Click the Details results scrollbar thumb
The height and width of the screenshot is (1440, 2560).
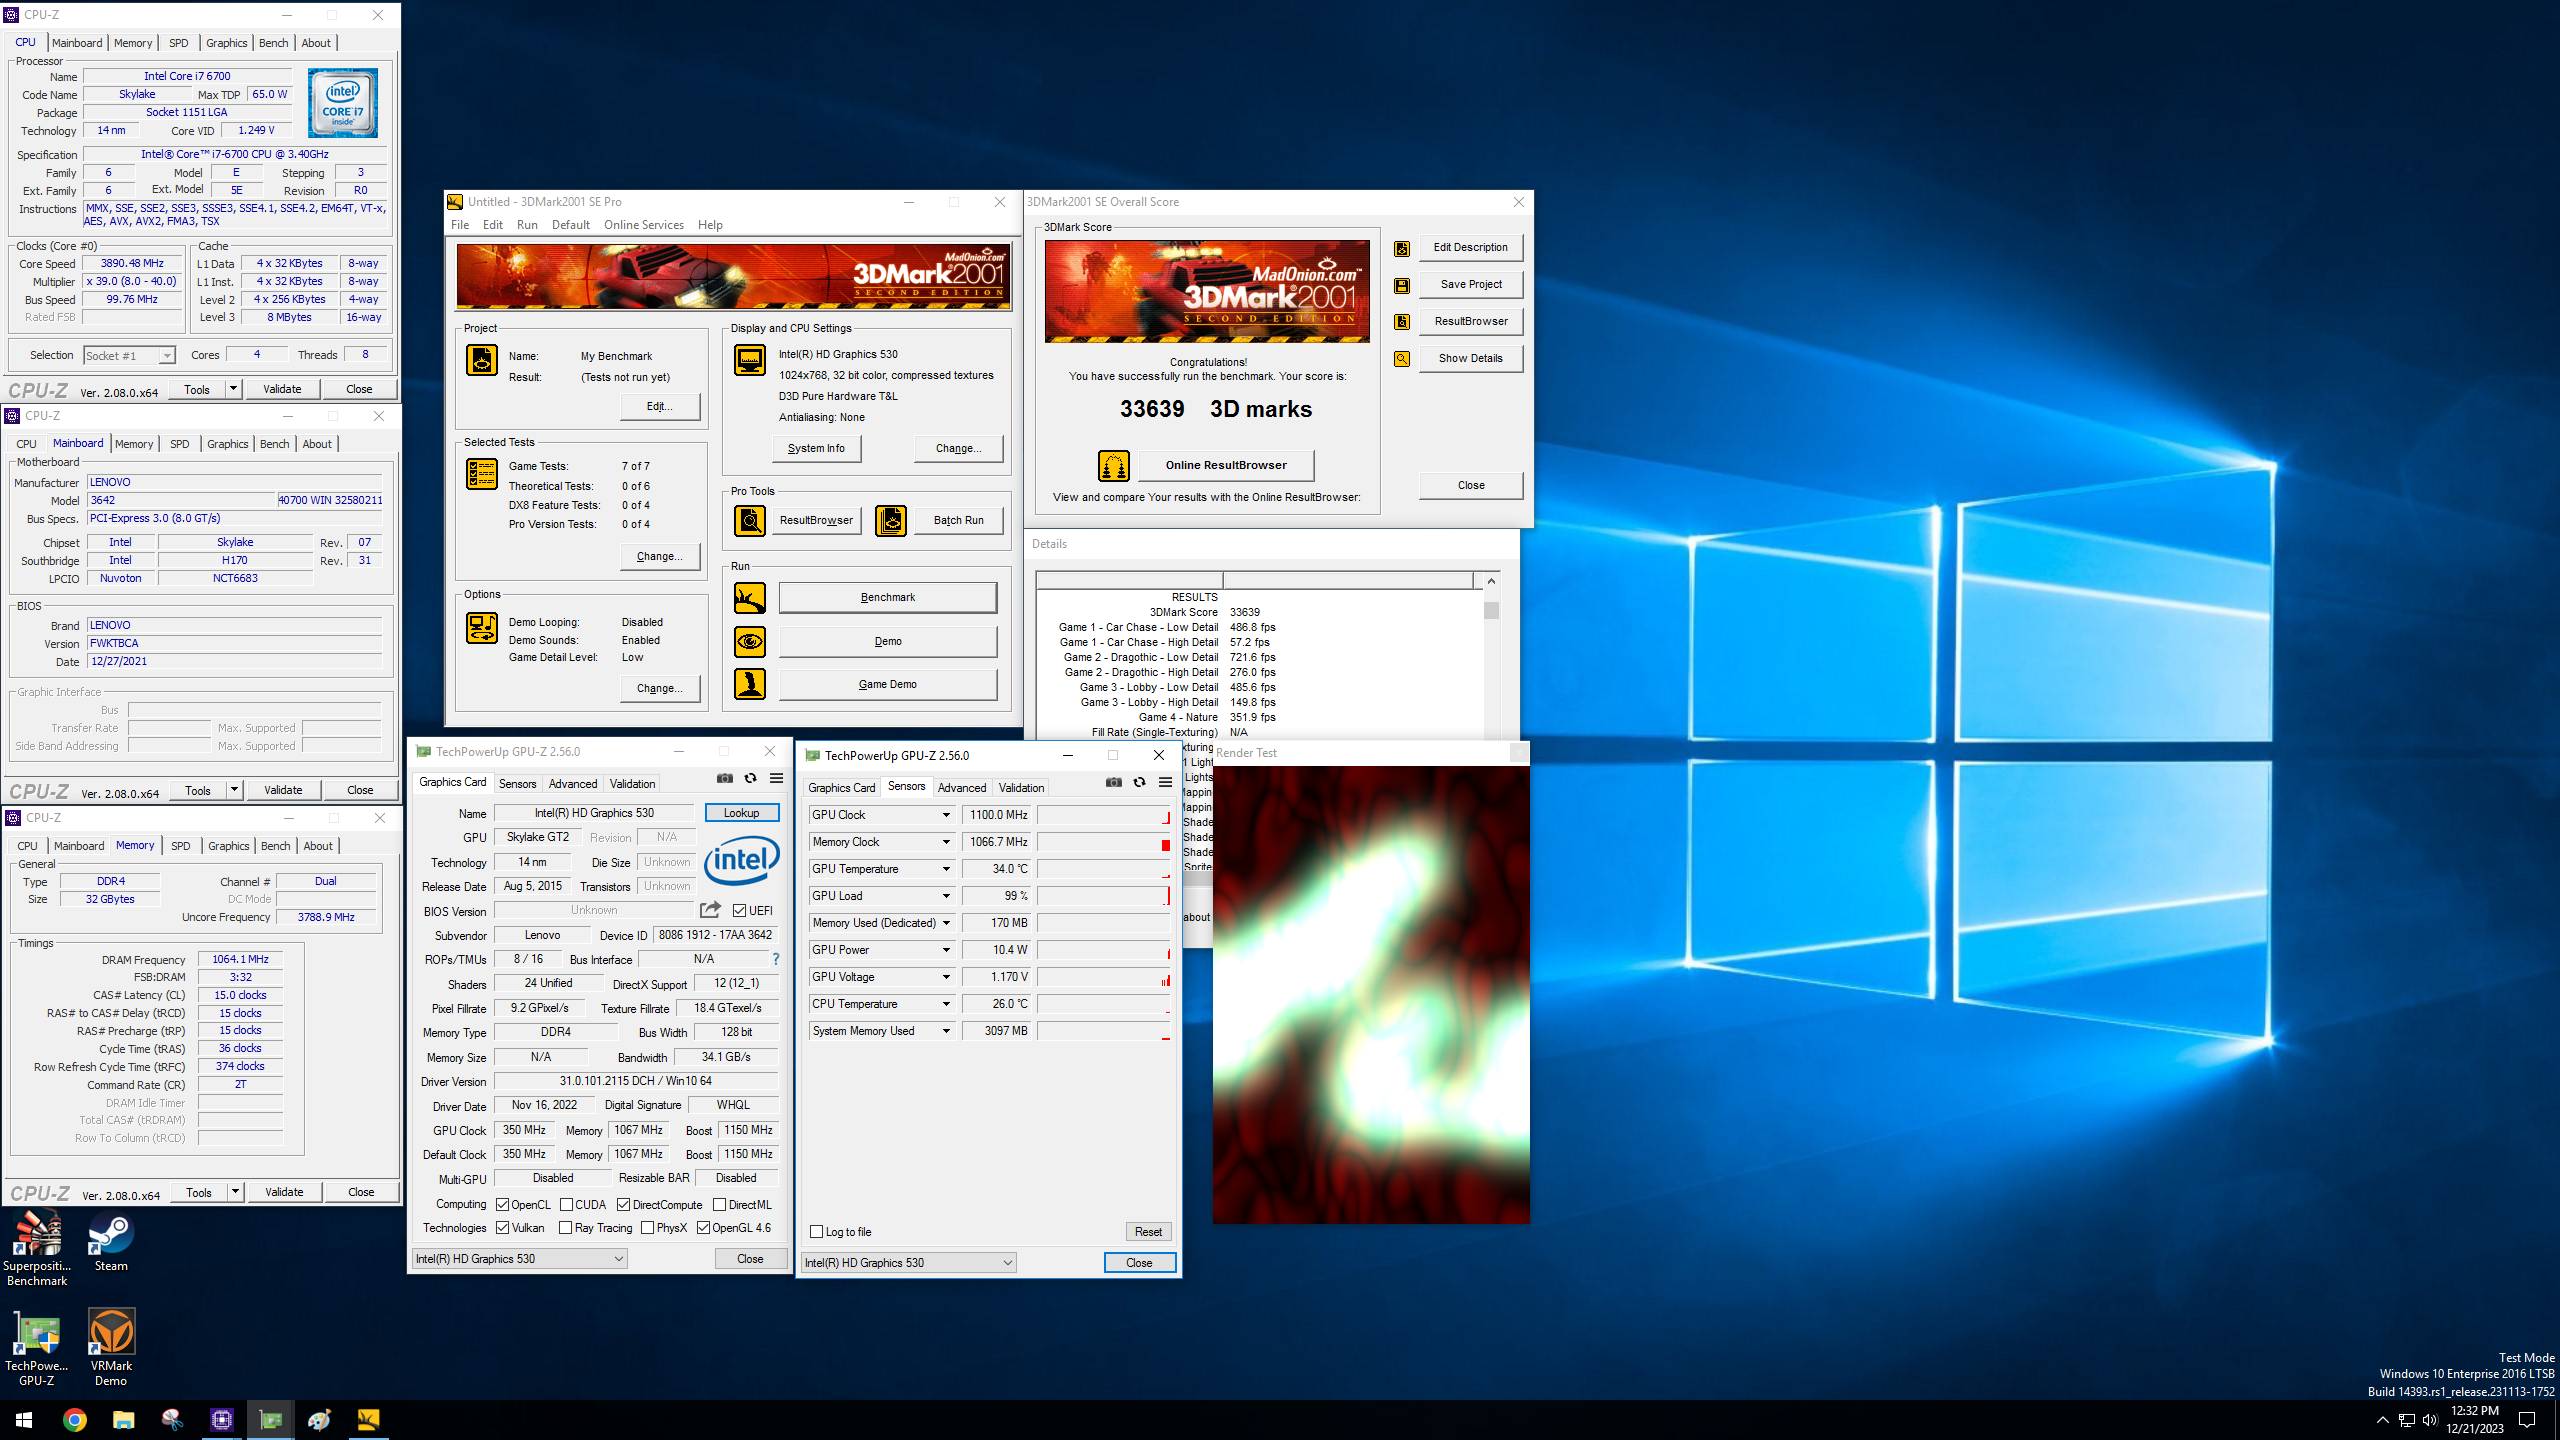[1491, 610]
